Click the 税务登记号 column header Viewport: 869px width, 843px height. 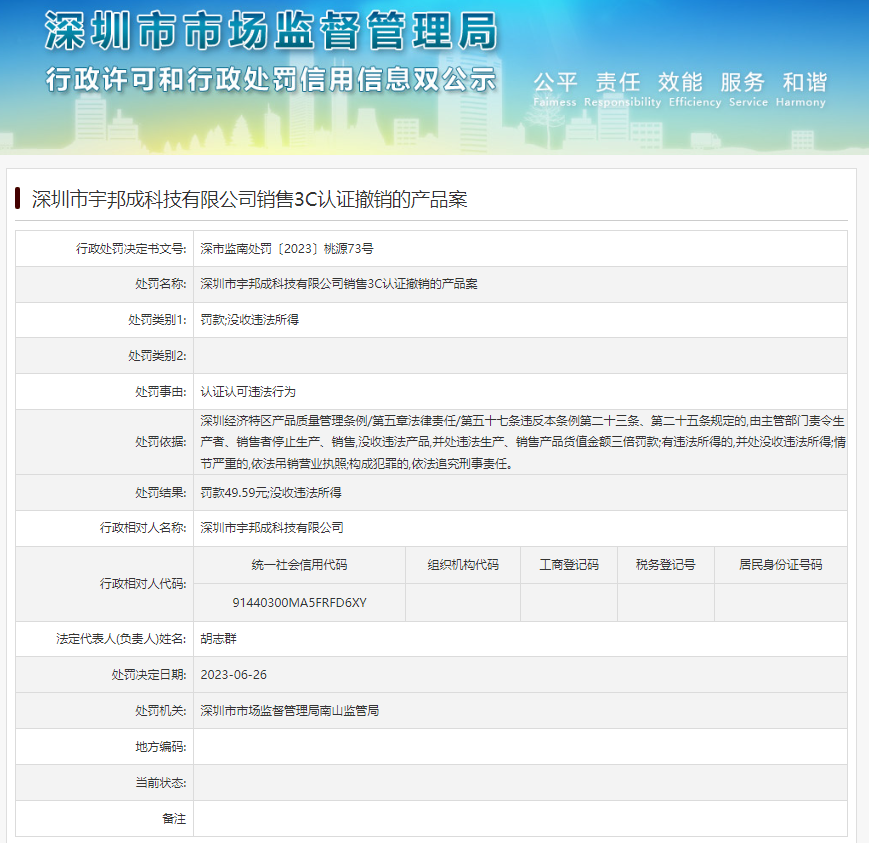pos(665,565)
